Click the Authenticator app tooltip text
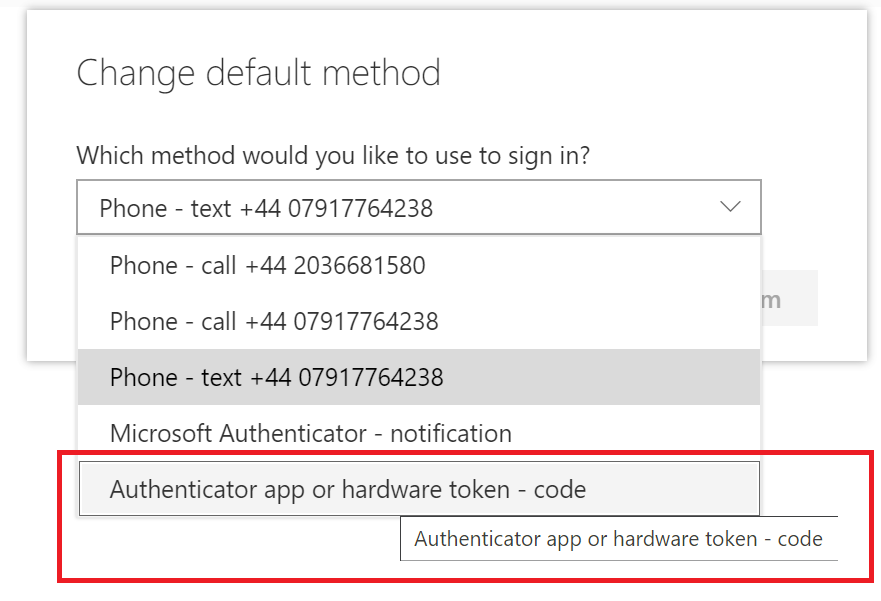The width and height of the screenshot is (881, 601). pyautogui.click(x=618, y=539)
